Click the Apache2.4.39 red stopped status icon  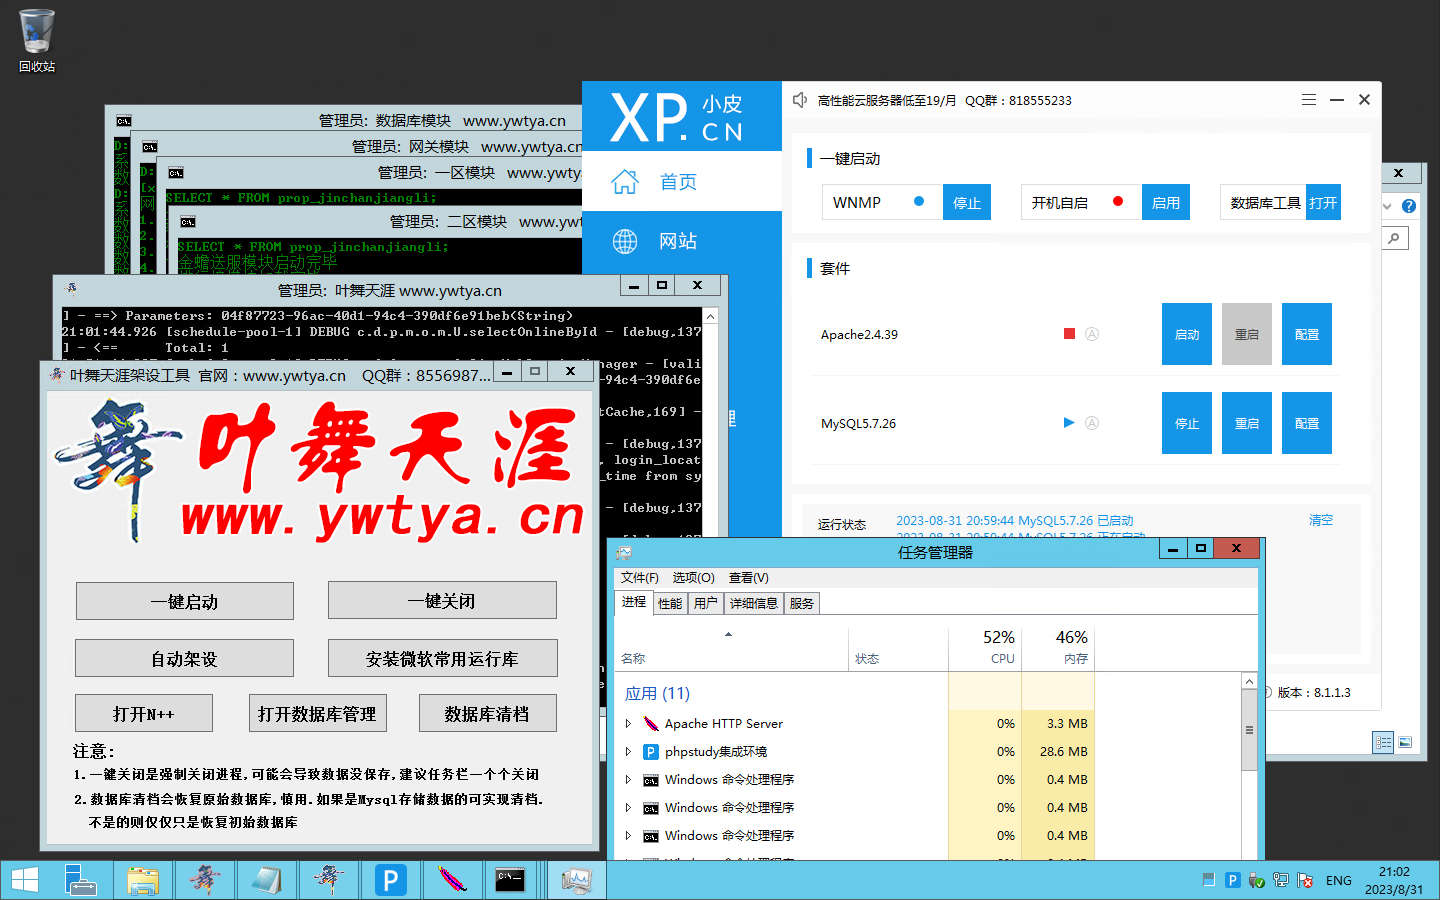coord(1069,334)
